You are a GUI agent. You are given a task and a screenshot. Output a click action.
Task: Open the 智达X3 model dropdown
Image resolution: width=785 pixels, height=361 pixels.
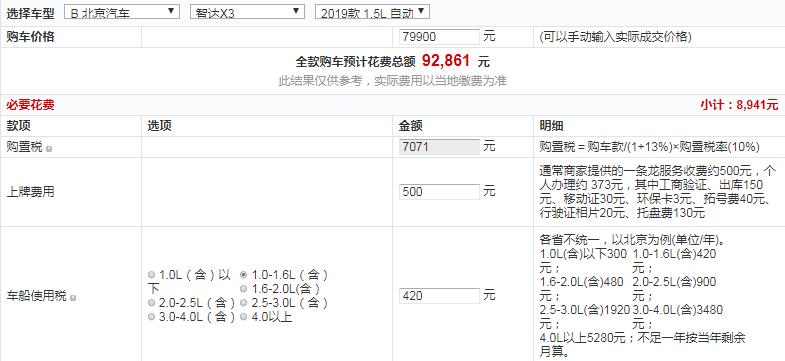pyautogui.click(x=247, y=12)
